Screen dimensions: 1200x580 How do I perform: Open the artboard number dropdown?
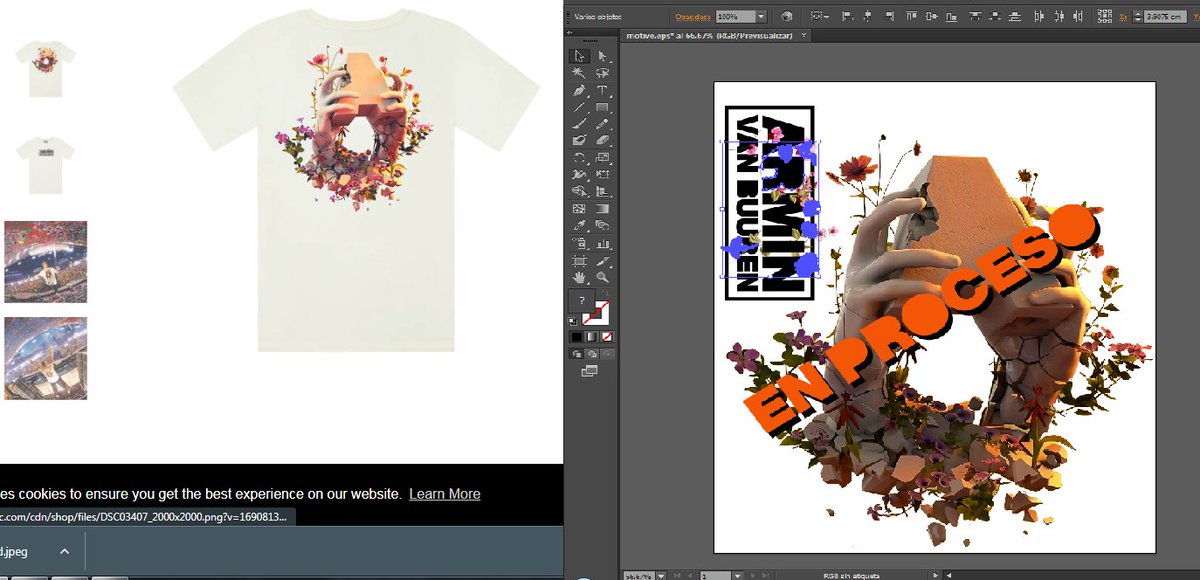point(737,576)
